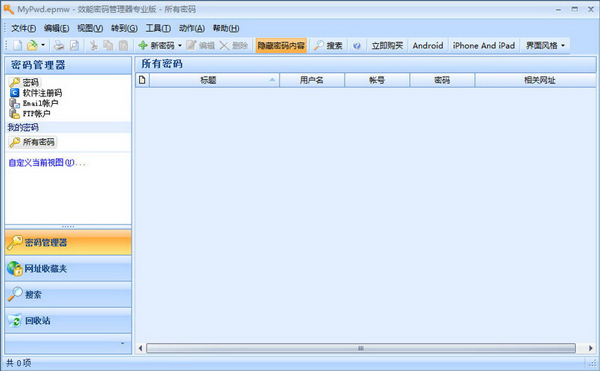Screen dimensions: 600x371
Task: Click the Print preview icon
Action: point(75,46)
